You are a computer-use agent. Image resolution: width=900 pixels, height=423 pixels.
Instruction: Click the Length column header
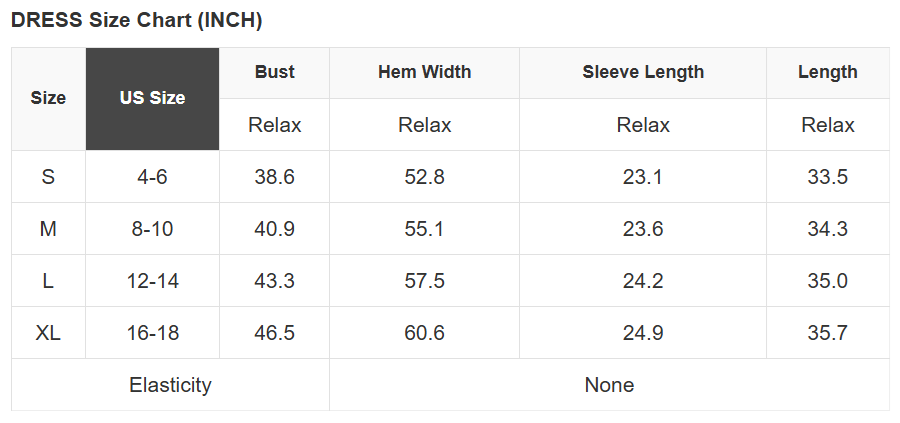tap(827, 72)
